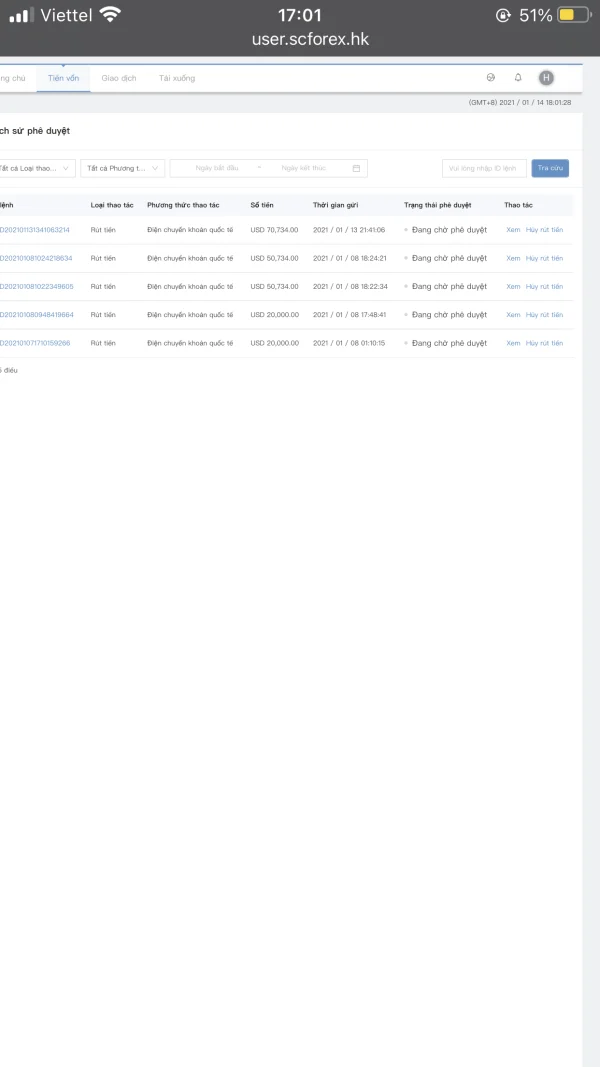Tap the Wi-Fi icon in status bar

pos(110,14)
